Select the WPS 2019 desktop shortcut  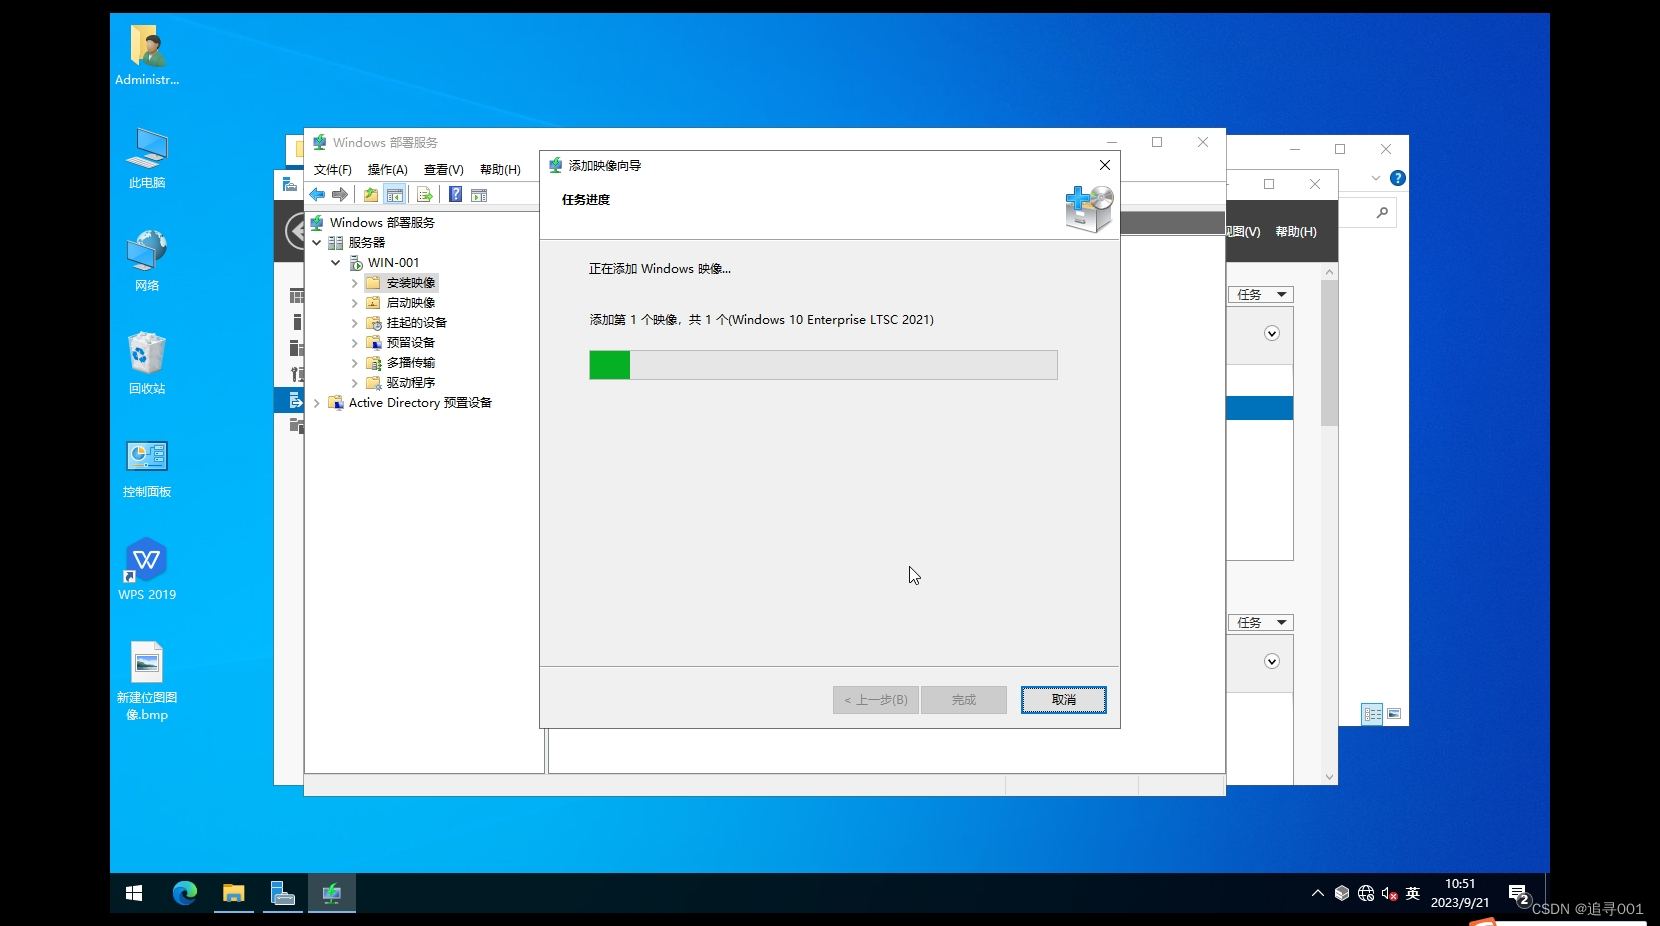pyautogui.click(x=147, y=570)
